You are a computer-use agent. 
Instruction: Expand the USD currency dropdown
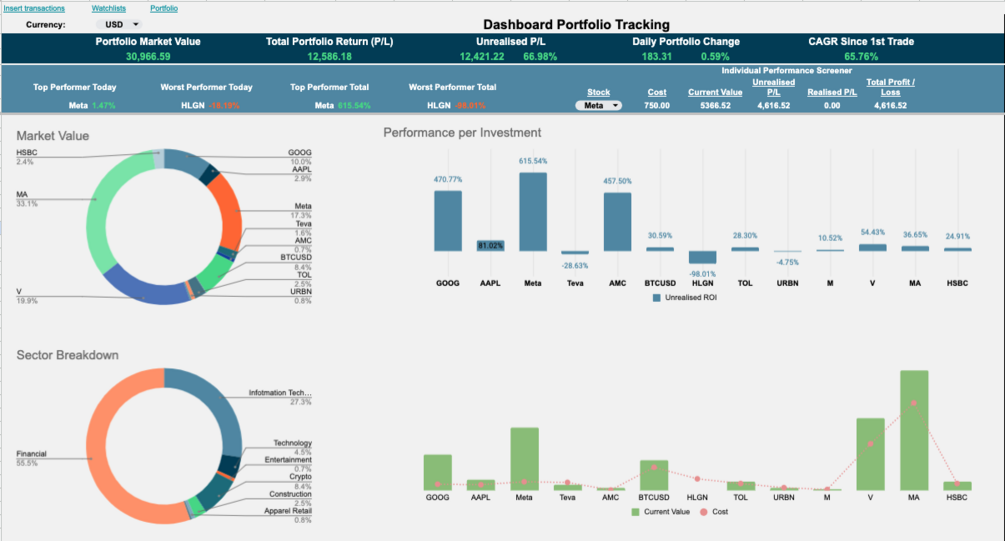pos(119,24)
